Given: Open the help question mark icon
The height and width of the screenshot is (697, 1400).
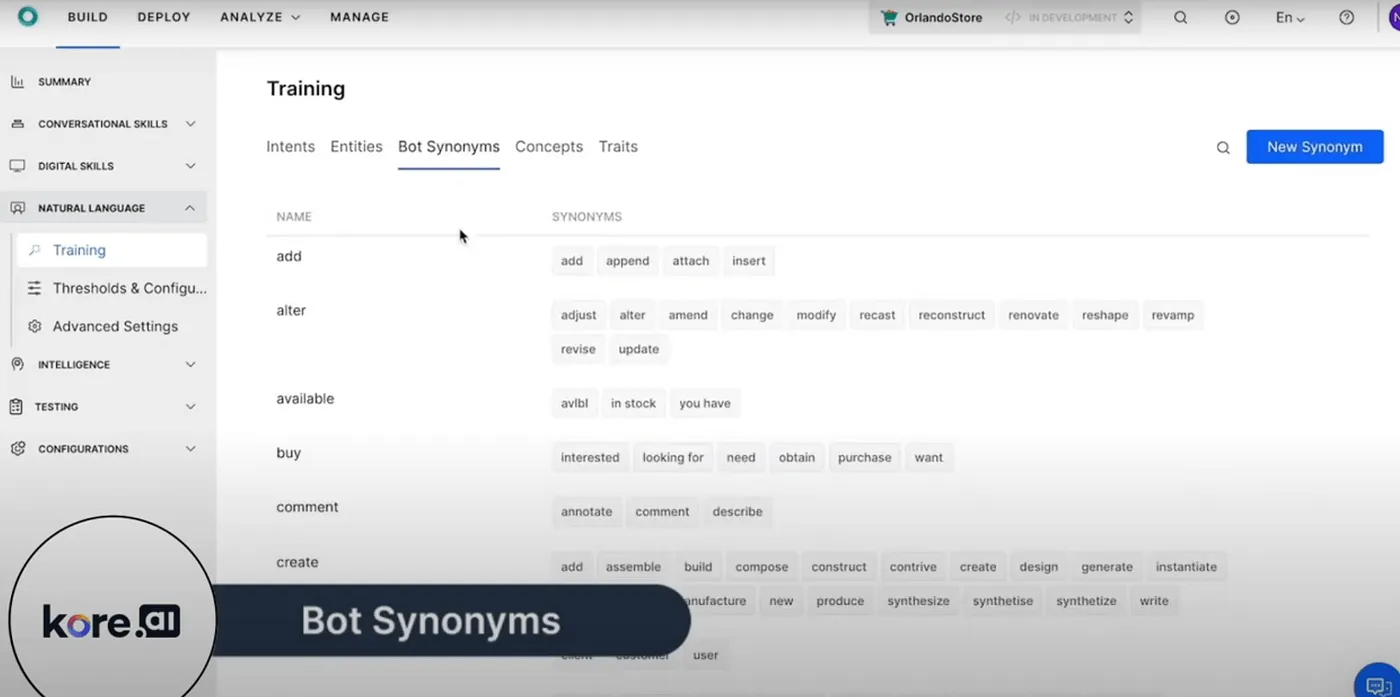Looking at the screenshot, I should (x=1346, y=17).
